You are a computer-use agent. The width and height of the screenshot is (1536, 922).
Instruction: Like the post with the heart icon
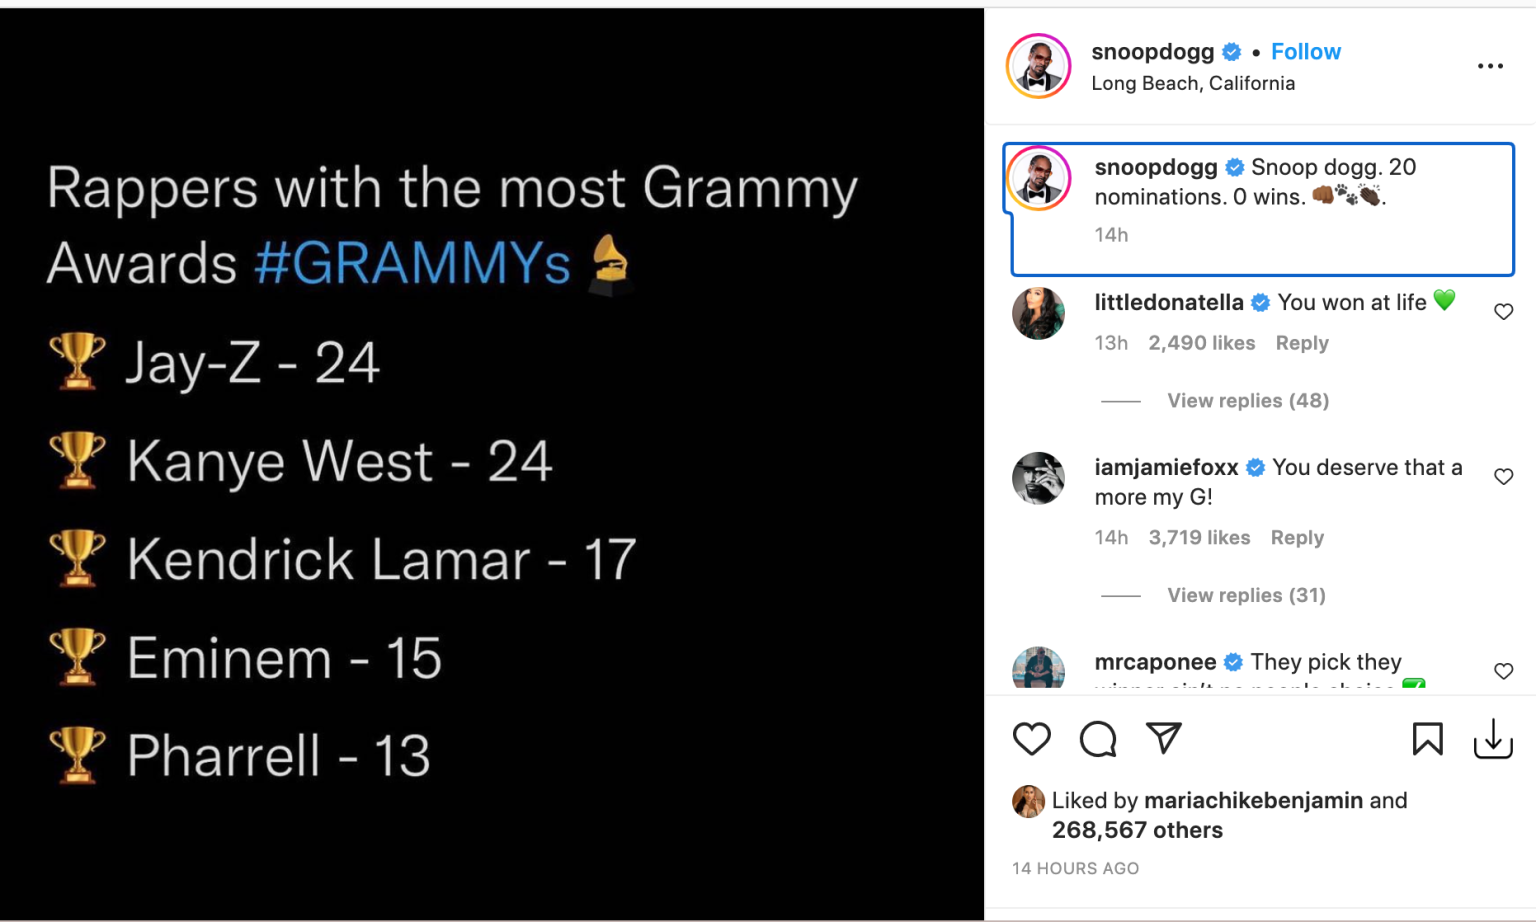coord(1031,739)
